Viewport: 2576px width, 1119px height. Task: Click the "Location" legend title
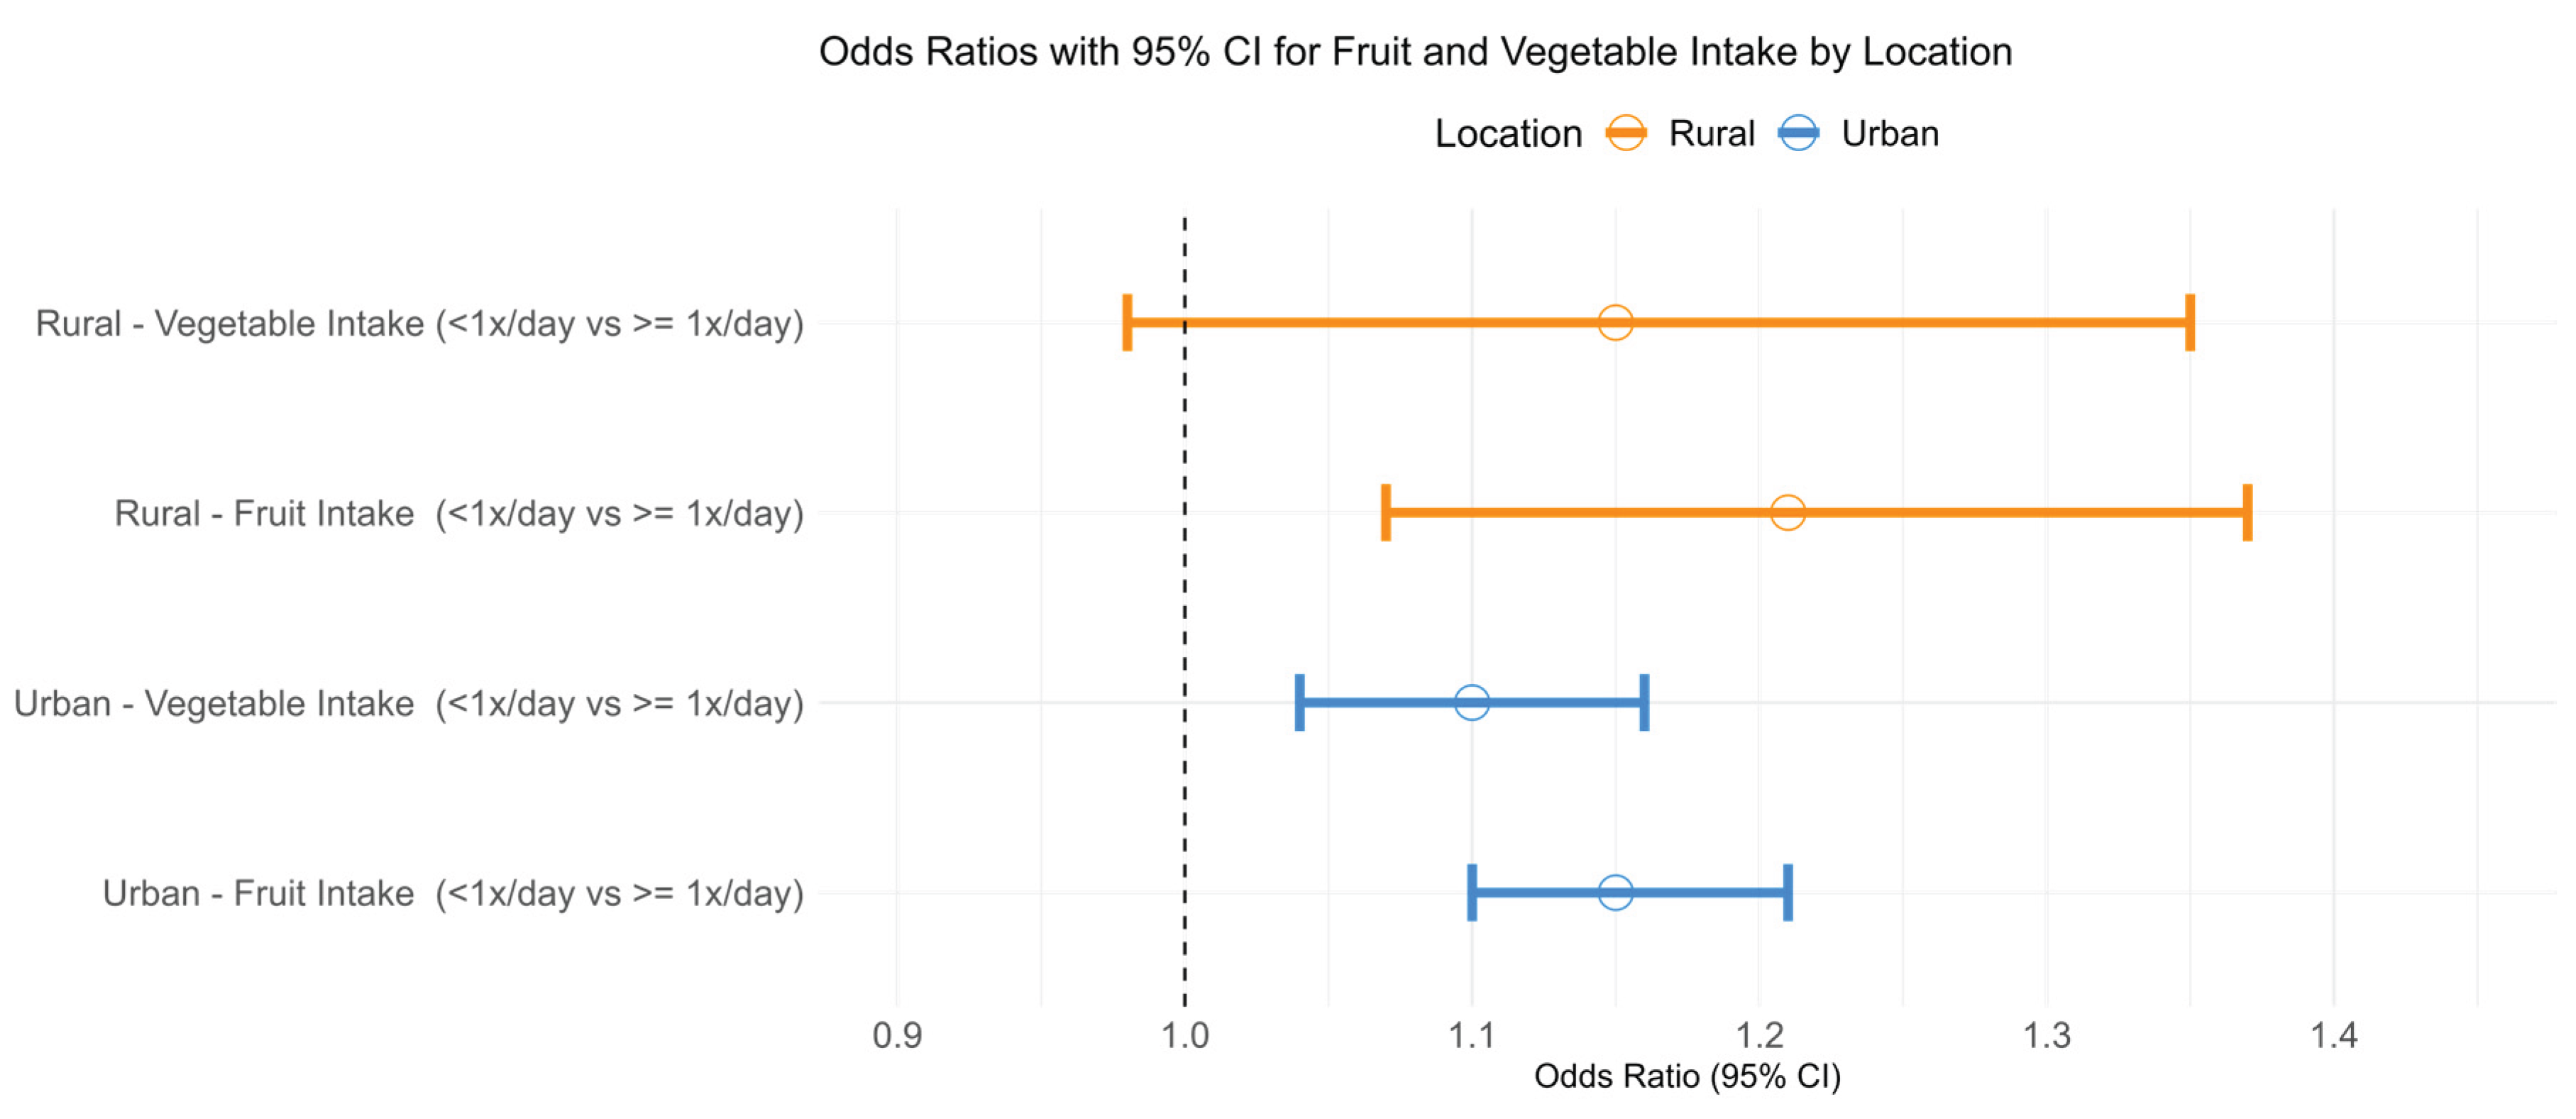pos(1508,133)
